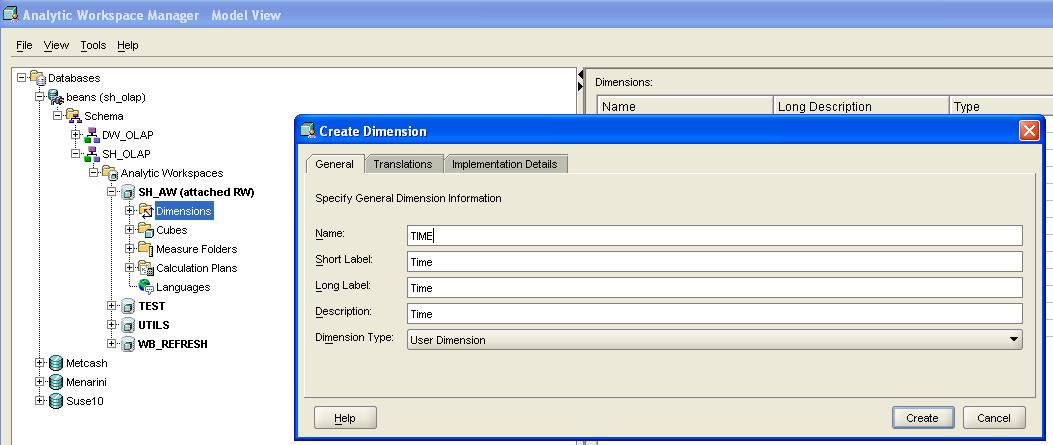Click the UTILS workspace icon
Image resolution: width=1053 pixels, height=445 pixels.
click(x=128, y=325)
